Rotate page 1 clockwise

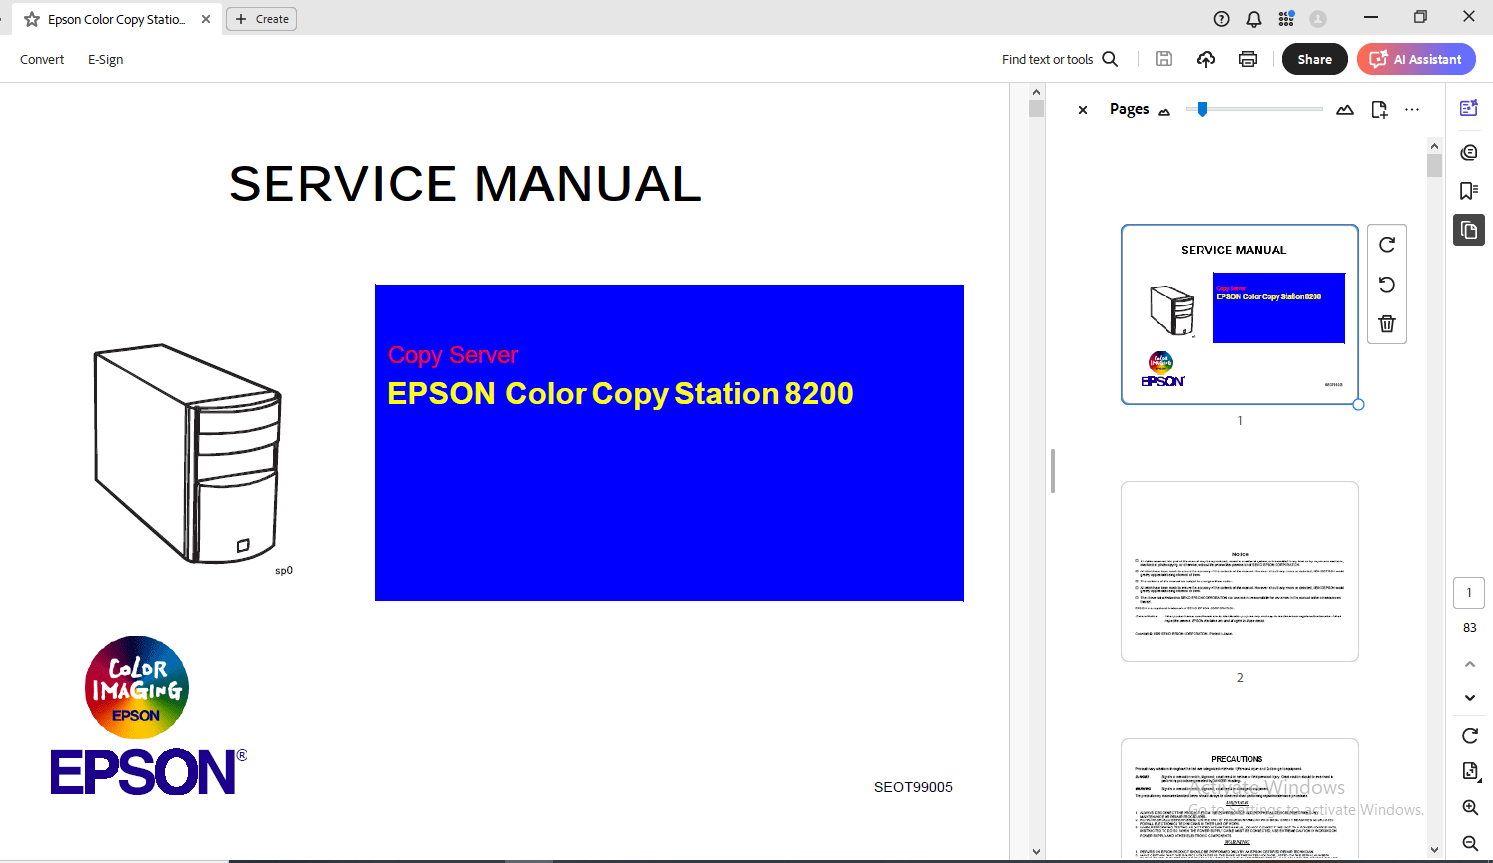(x=1387, y=245)
